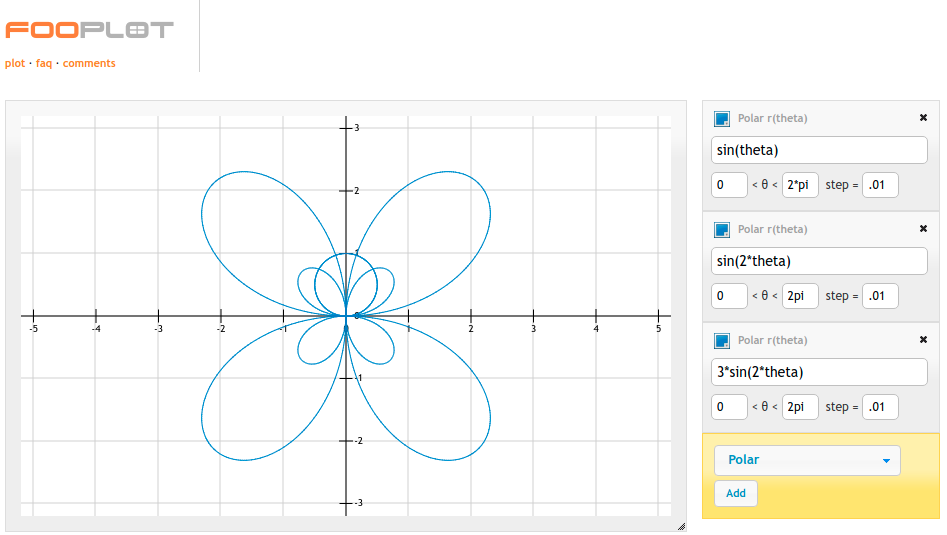The height and width of the screenshot is (535, 947).
Task: Click the sin(2*theta) function input
Action: tap(819, 262)
